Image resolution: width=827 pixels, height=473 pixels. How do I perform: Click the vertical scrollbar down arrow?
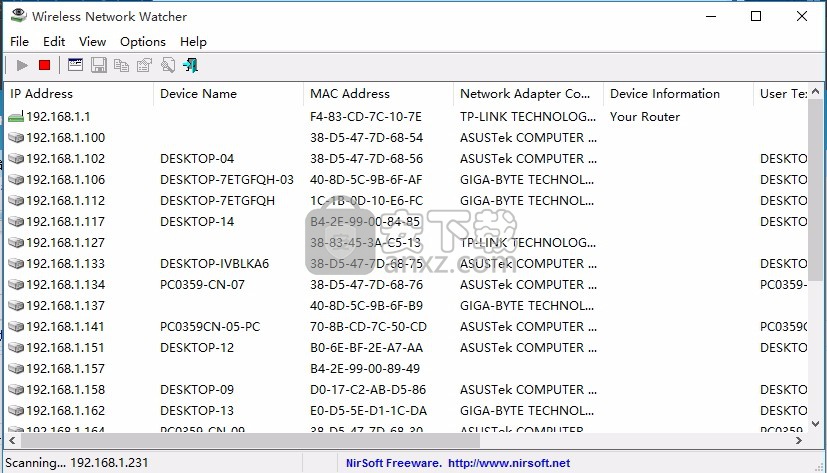[815, 424]
